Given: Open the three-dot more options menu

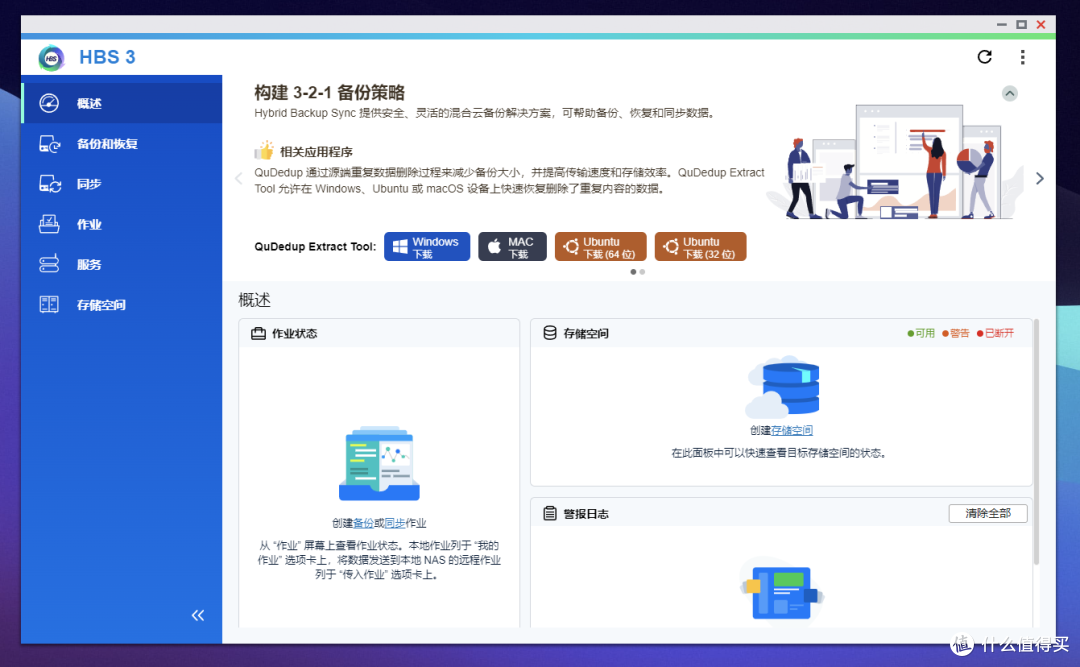Looking at the screenshot, I should [x=1022, y=57].
